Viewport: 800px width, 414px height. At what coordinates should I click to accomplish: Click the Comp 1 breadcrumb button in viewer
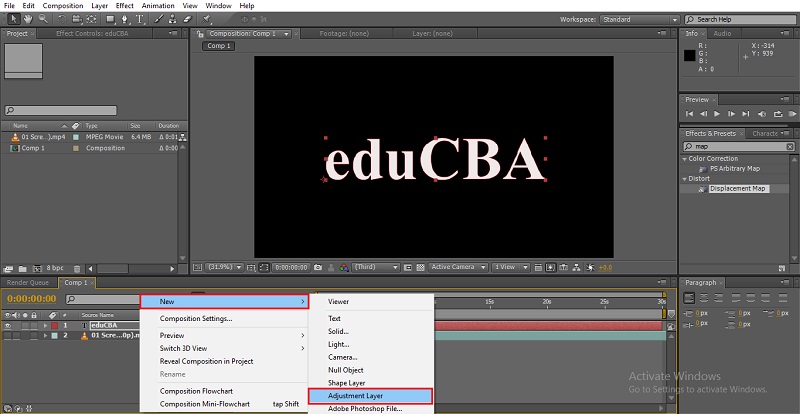pos(218,46)
